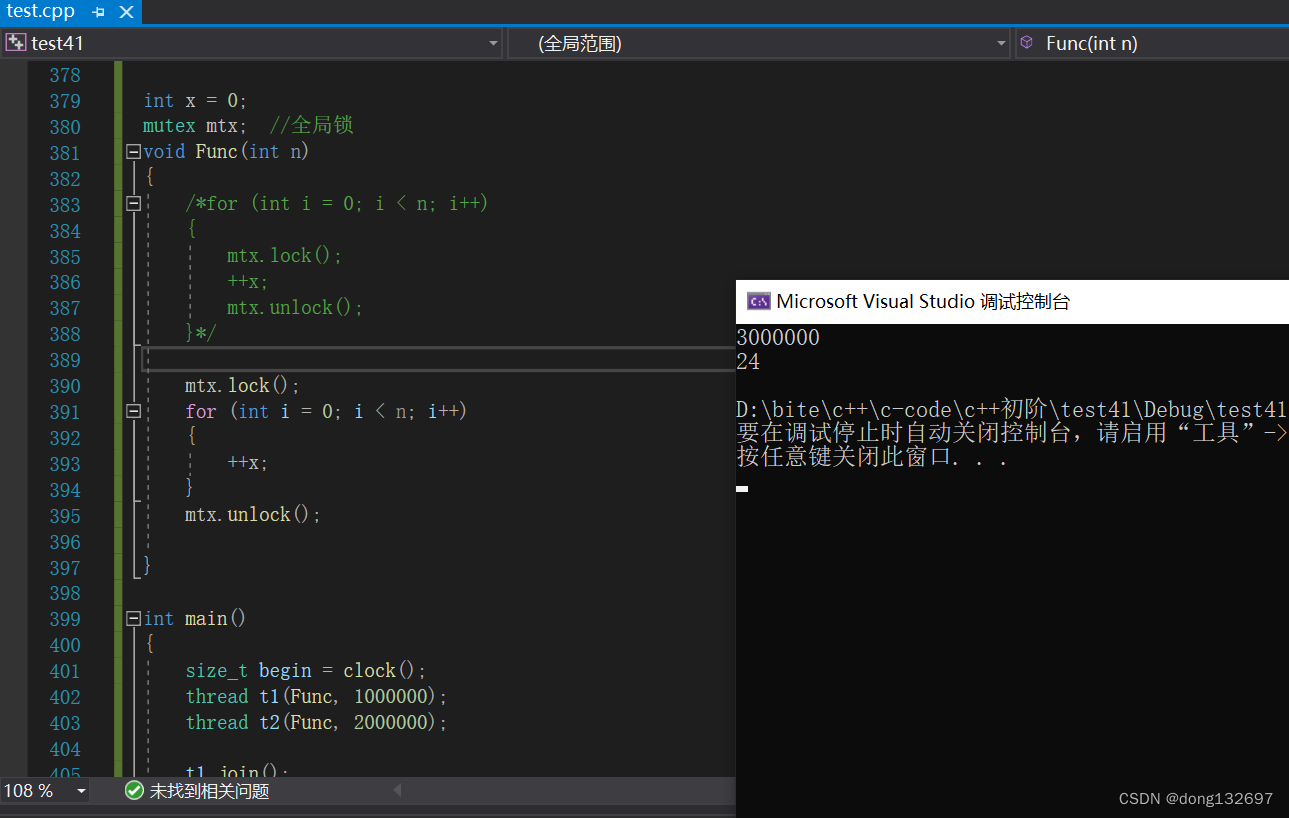Screen dimensions: 1289x818
Task: Click line number 378 in the gutter
Action: pos(65,75)
